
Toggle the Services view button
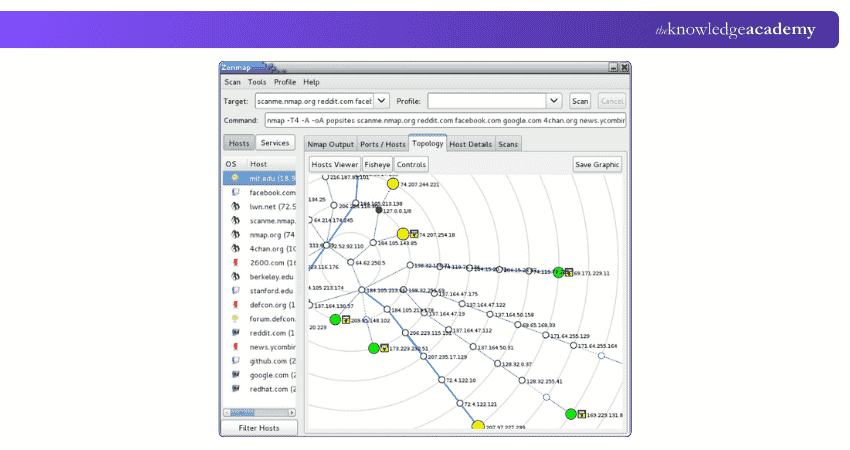point(275,143)
